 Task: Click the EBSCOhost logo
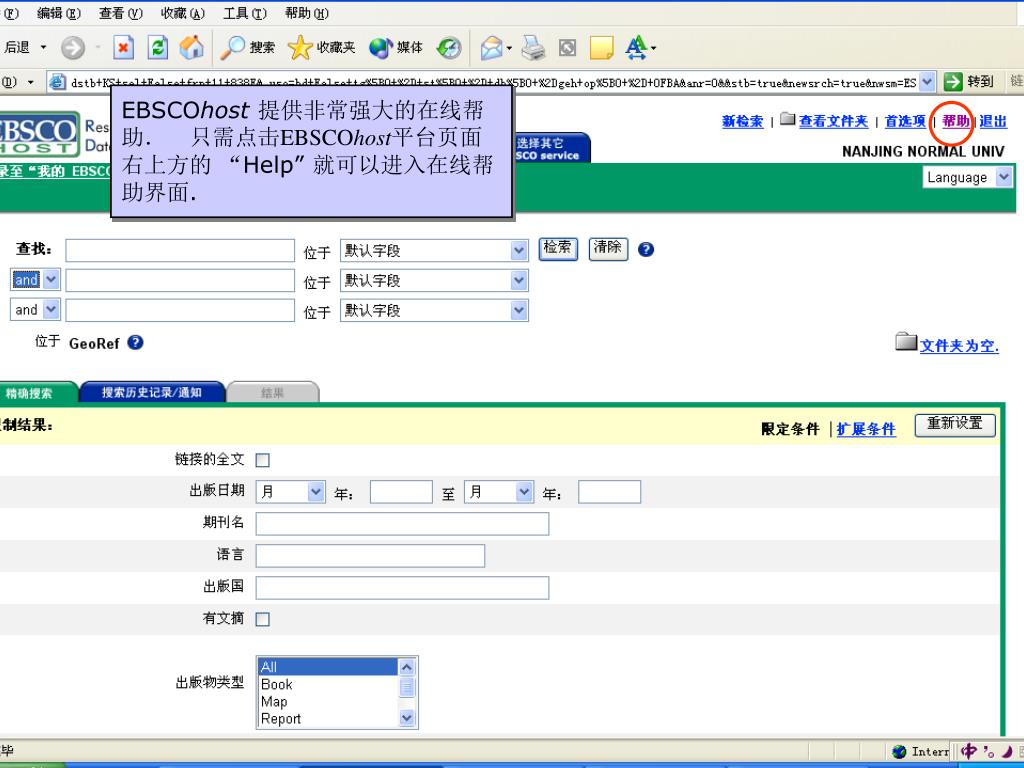point(39,135)
